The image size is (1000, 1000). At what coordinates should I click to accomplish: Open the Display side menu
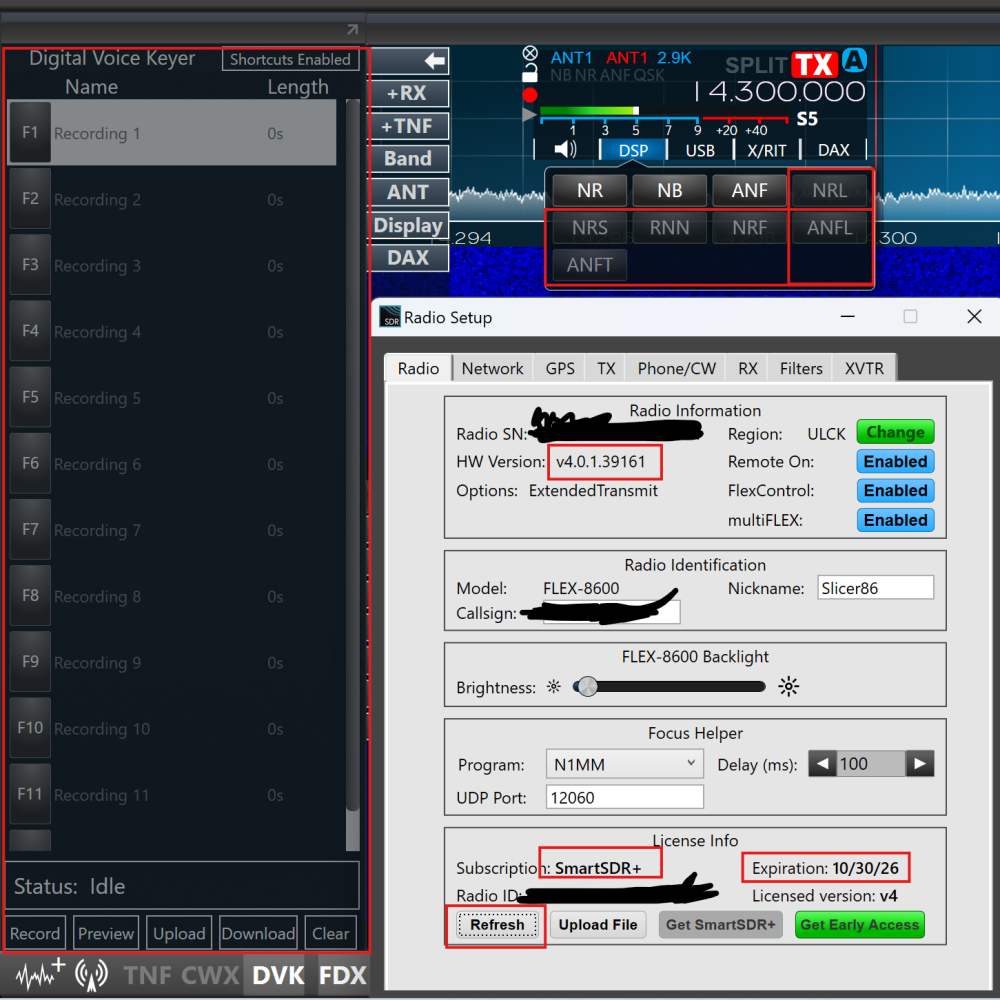pyautogui.click(x=409, y=225)
